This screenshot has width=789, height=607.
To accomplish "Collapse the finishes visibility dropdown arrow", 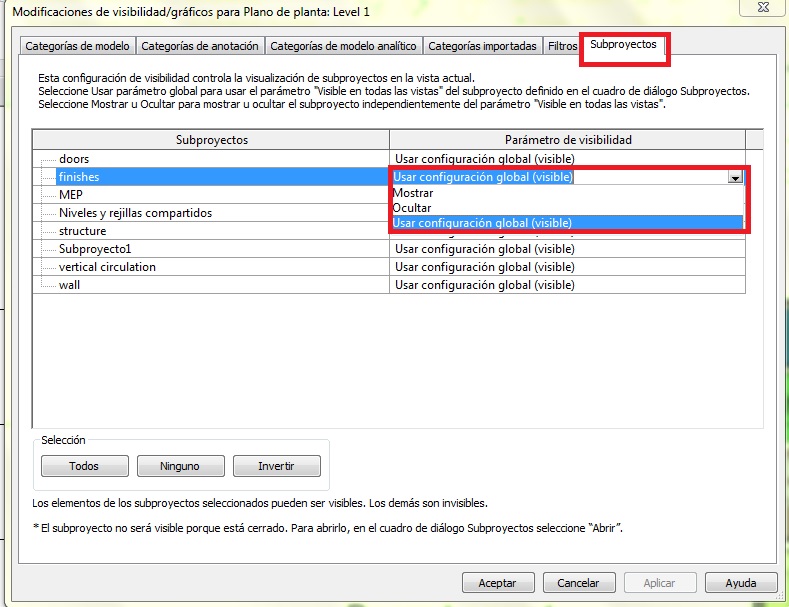I will [x=735, y=177].
